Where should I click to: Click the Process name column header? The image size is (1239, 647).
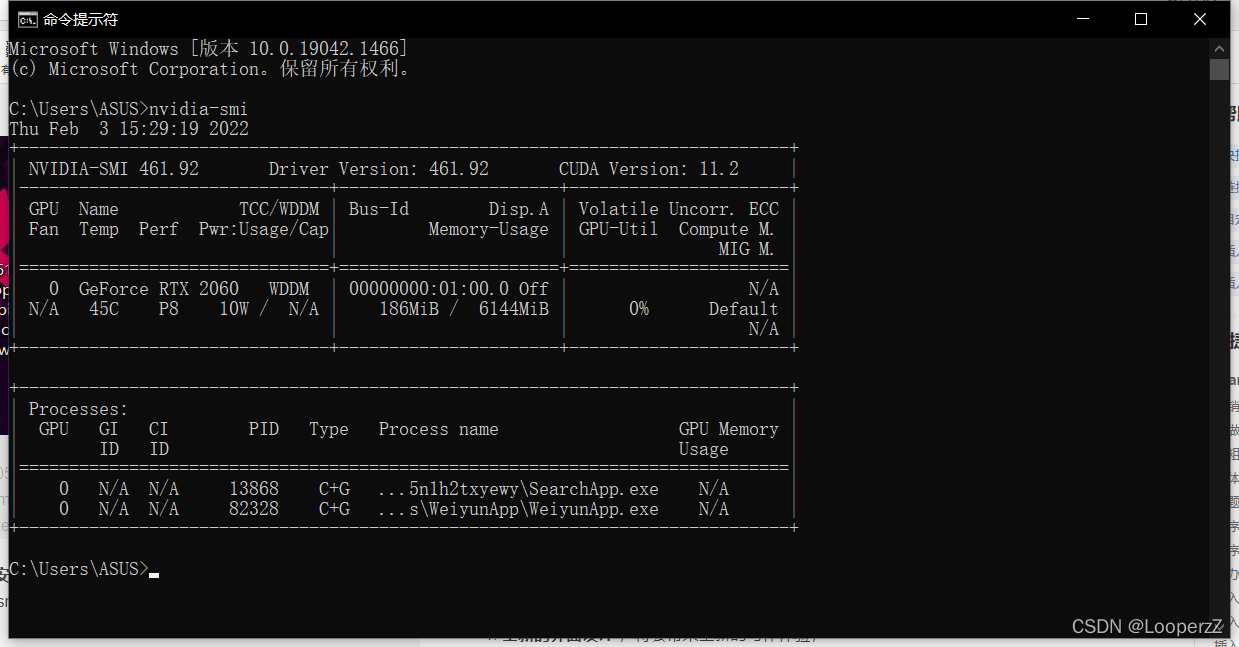click(x=439, y=429)
